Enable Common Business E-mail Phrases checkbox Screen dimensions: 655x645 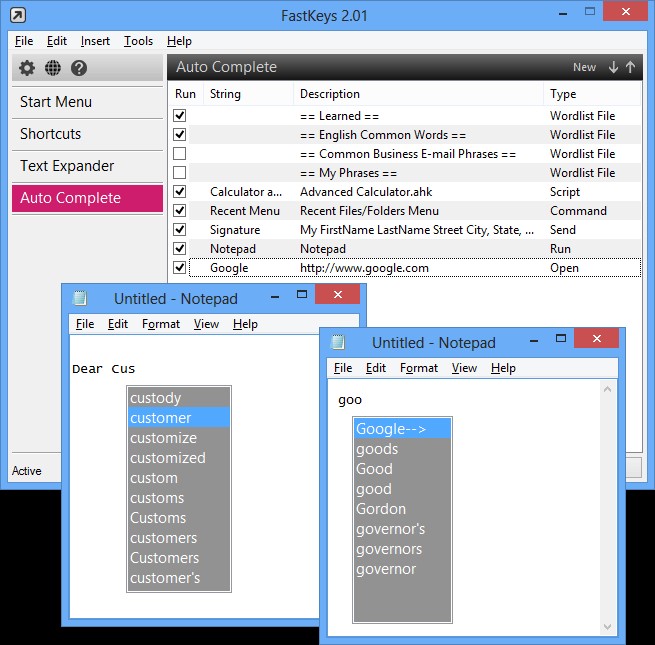180,154
